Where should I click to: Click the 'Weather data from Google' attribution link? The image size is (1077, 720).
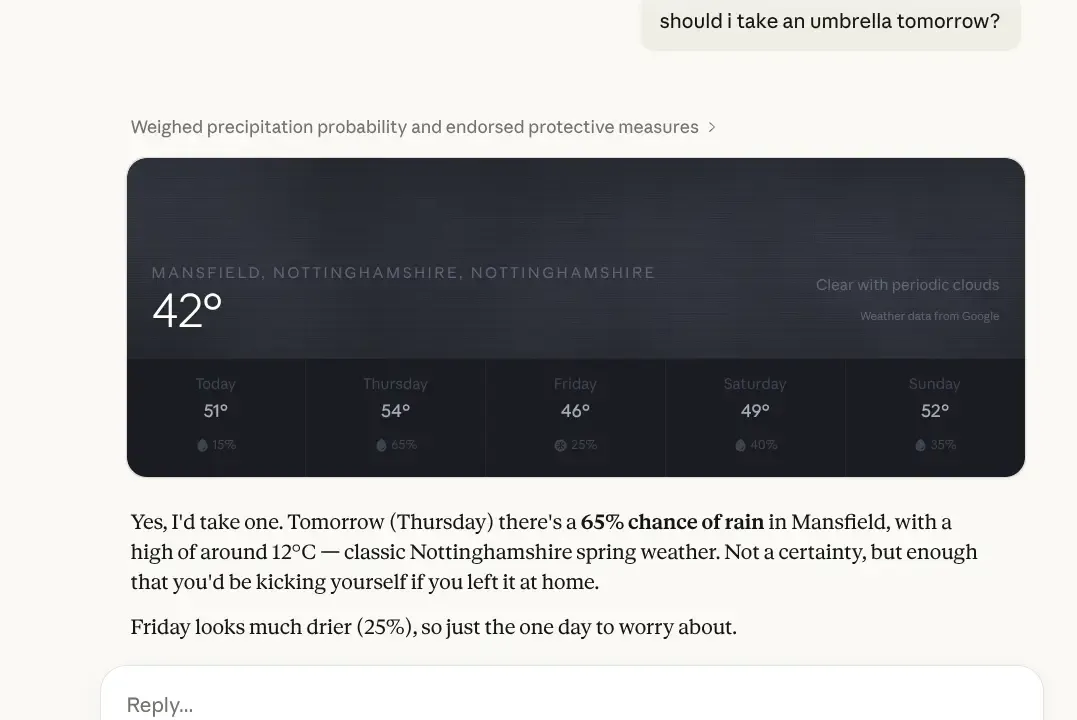click(930, 316)
